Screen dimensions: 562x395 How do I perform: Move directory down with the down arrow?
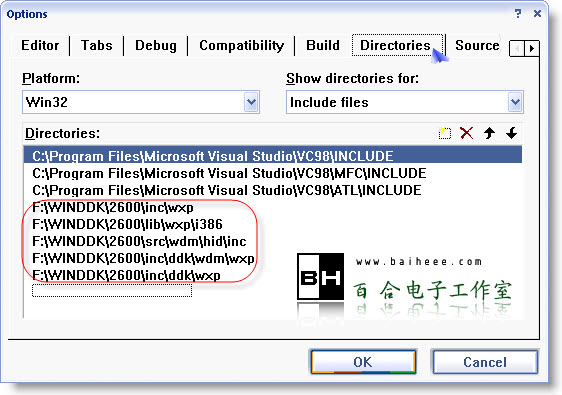coord(511,133)
